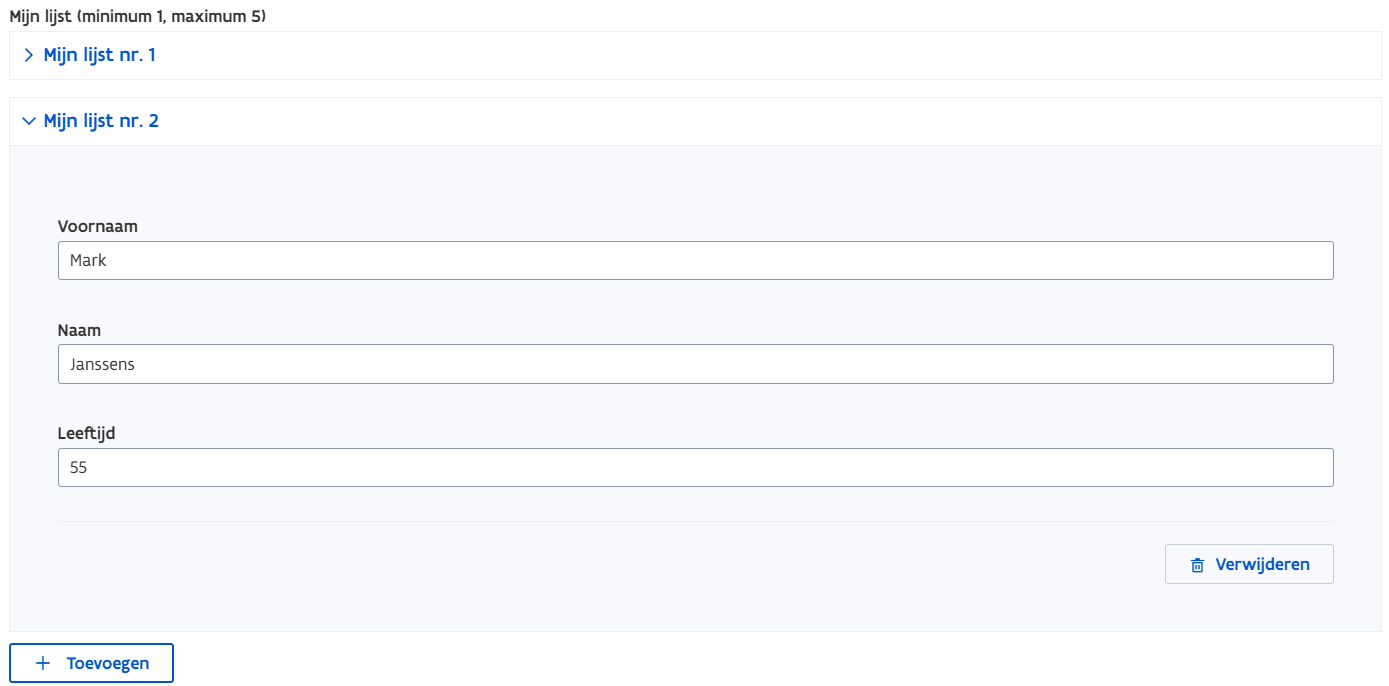Expand the chevron beside Mijn lijst nr. 1
The width and height of the screenshot is (1389, 686).
pyautogui.click(x=28, y=55)
